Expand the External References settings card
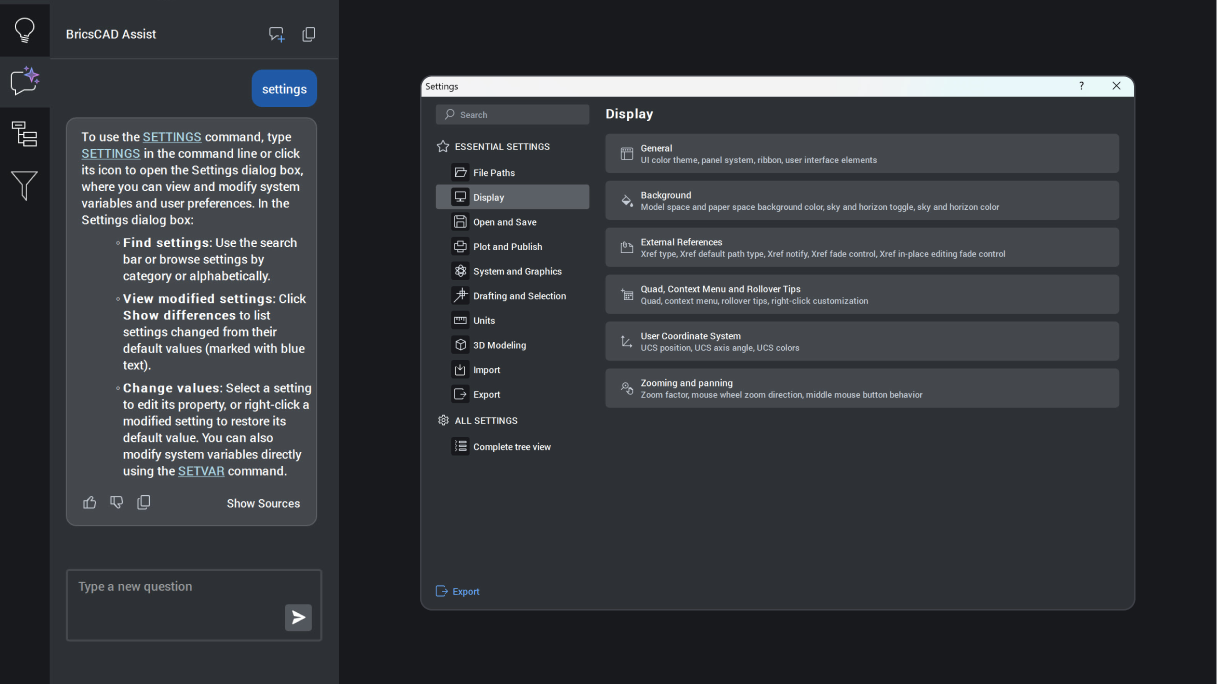Image resolution: width=1217 pixels, height=684 pixels. (862, 248)
